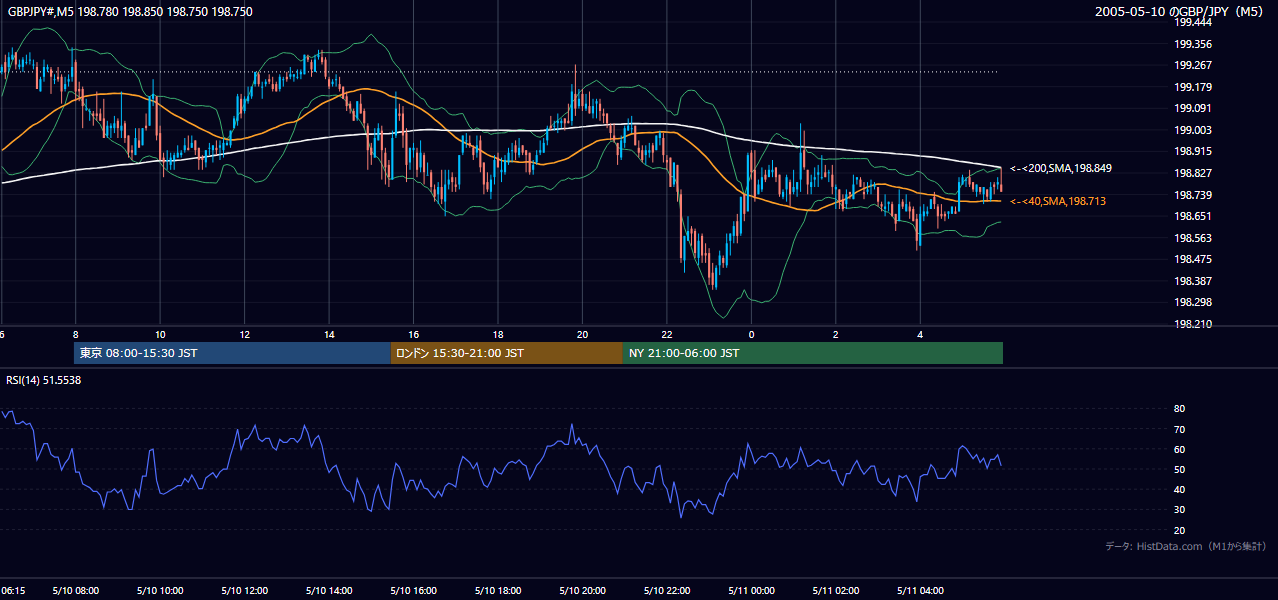Click the RSI(14) 51.5538 indicator label
The image size is (1278, 600).
pyautogui.click(x=44, y=380)
